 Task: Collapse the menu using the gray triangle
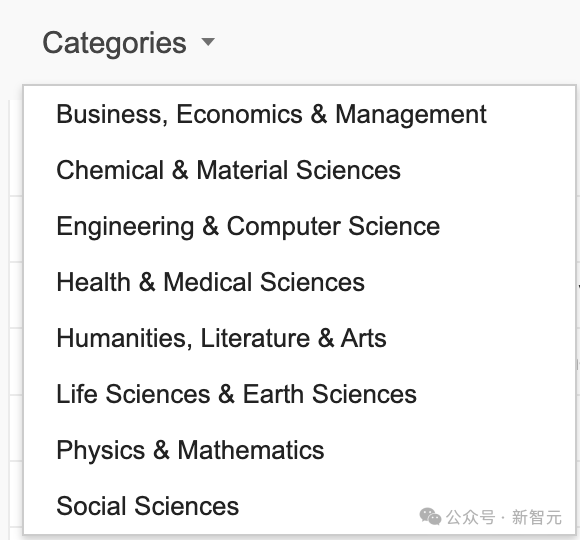coord(208,42)
